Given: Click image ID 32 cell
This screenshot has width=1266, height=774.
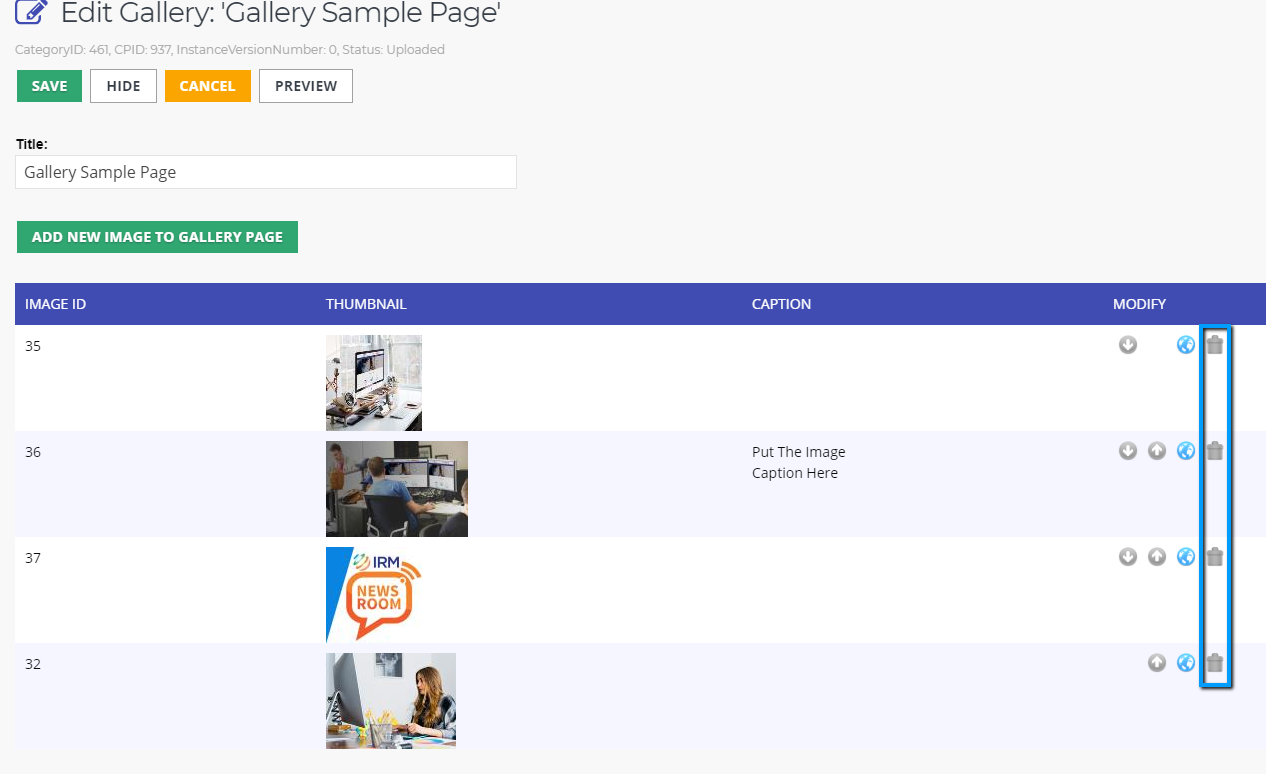Looking at the screenshot, I should (33, 664).
